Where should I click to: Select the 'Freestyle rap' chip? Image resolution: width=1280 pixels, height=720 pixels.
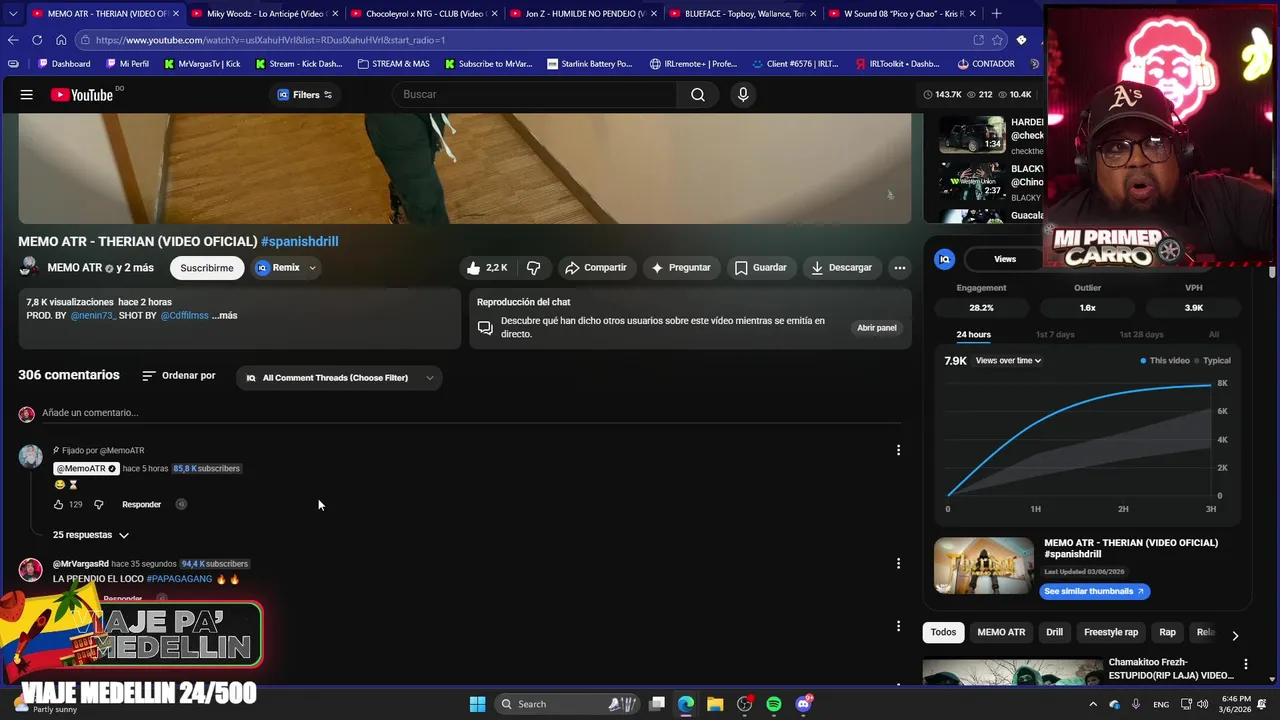click(1111, 632)
